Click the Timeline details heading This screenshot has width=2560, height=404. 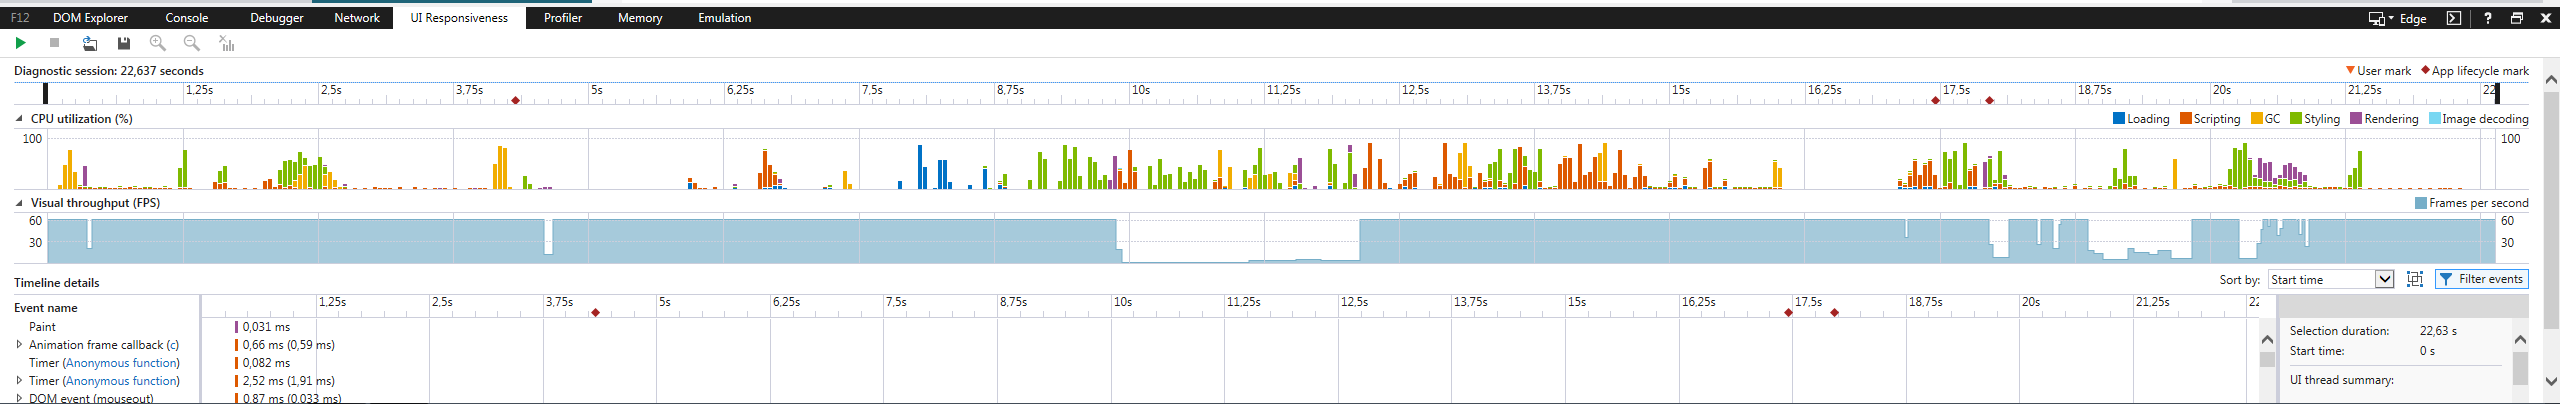57,282
